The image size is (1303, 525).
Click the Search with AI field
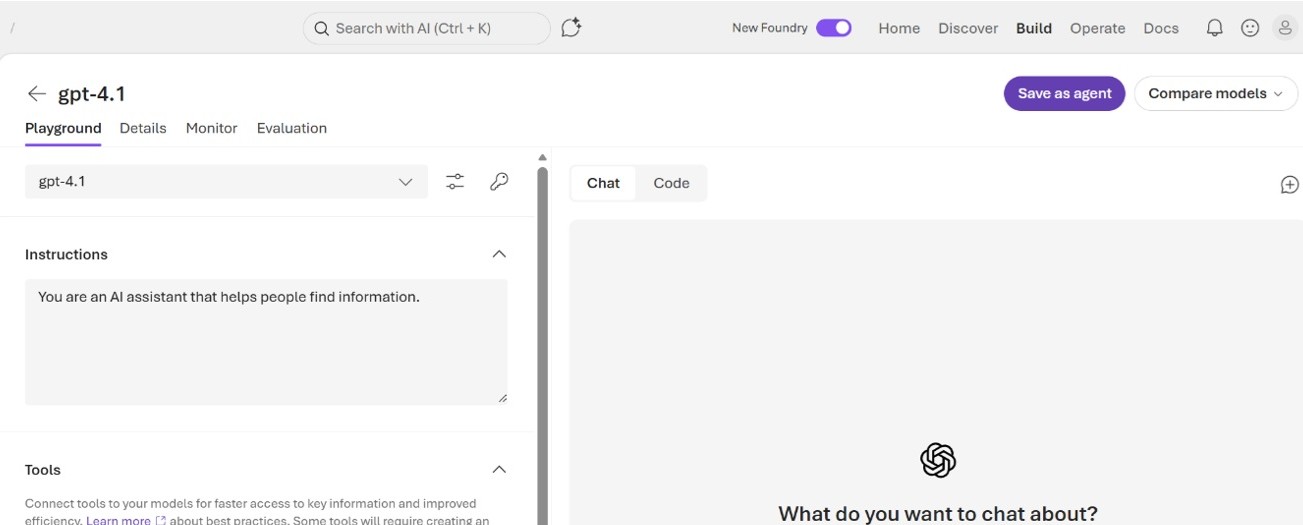[x=427, y=28]
